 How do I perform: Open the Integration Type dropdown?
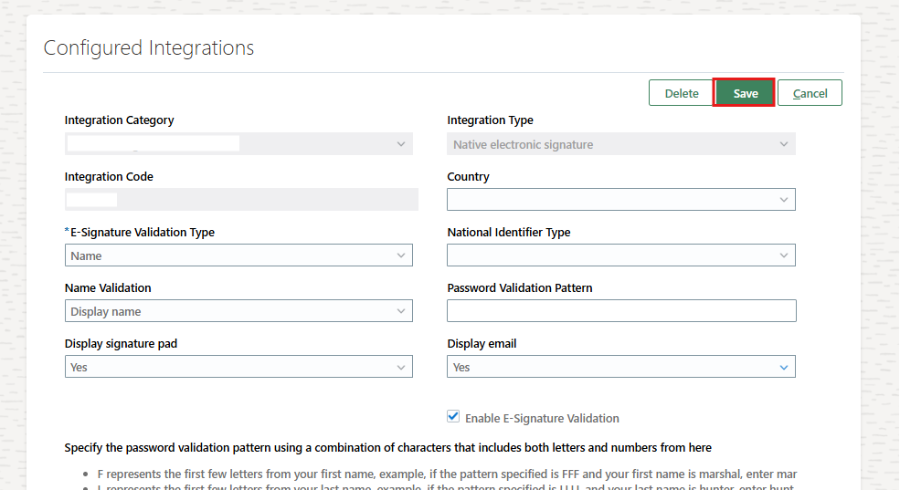[621, 144]
